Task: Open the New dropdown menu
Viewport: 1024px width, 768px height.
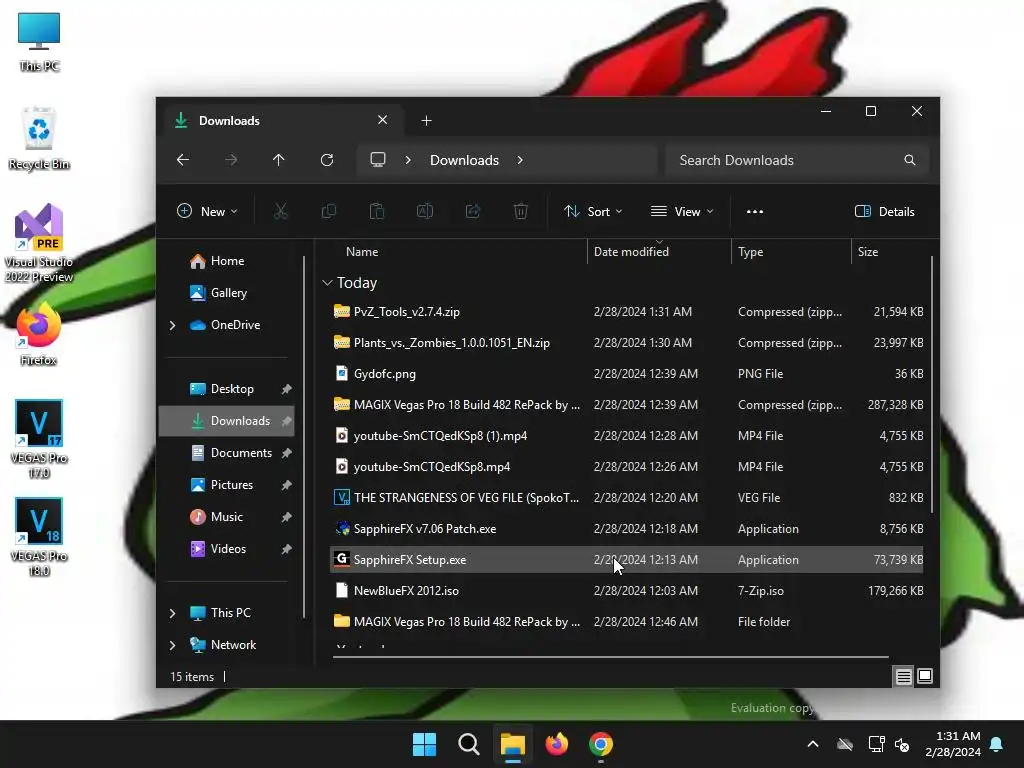Action: coord(207,212)
